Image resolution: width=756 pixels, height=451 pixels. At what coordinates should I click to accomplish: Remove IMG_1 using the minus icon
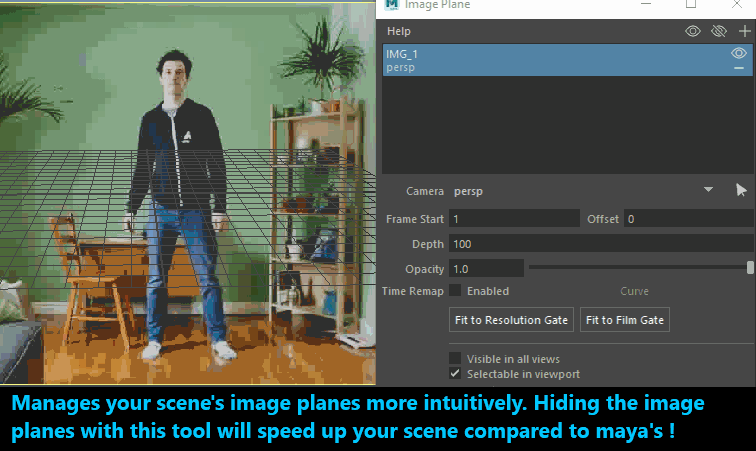click(x=740, y=68)
